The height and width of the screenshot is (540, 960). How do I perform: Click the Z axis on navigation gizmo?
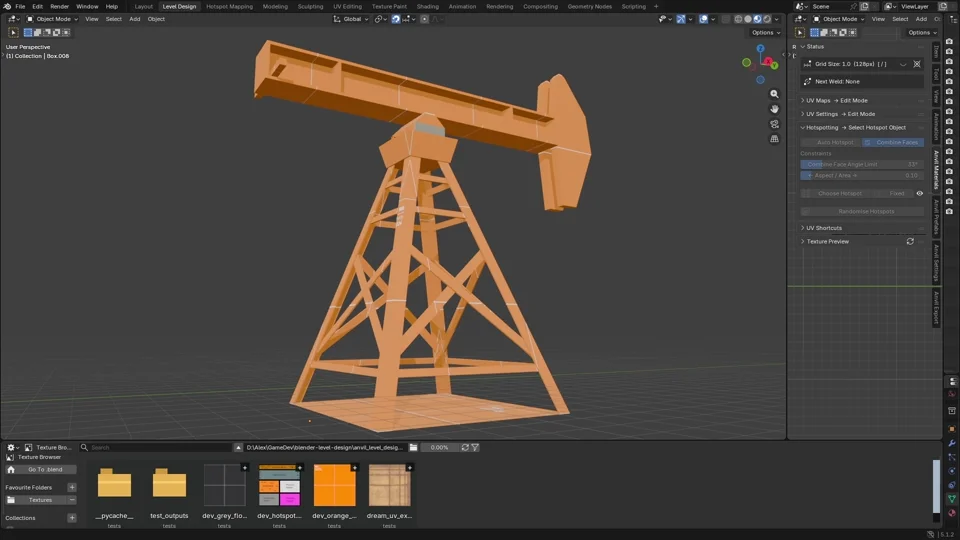[x=760, y=48]
